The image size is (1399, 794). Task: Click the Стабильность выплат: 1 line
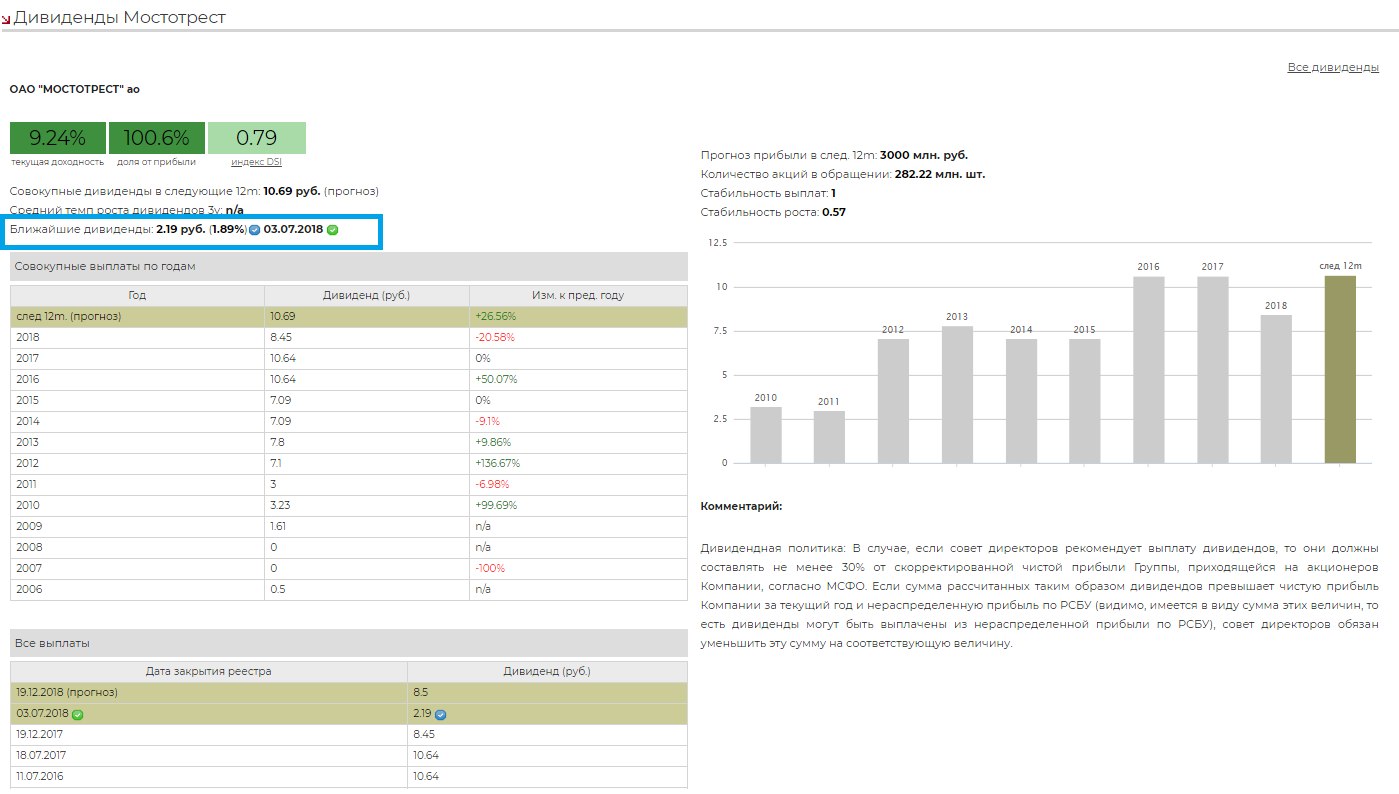pos(768,193)
